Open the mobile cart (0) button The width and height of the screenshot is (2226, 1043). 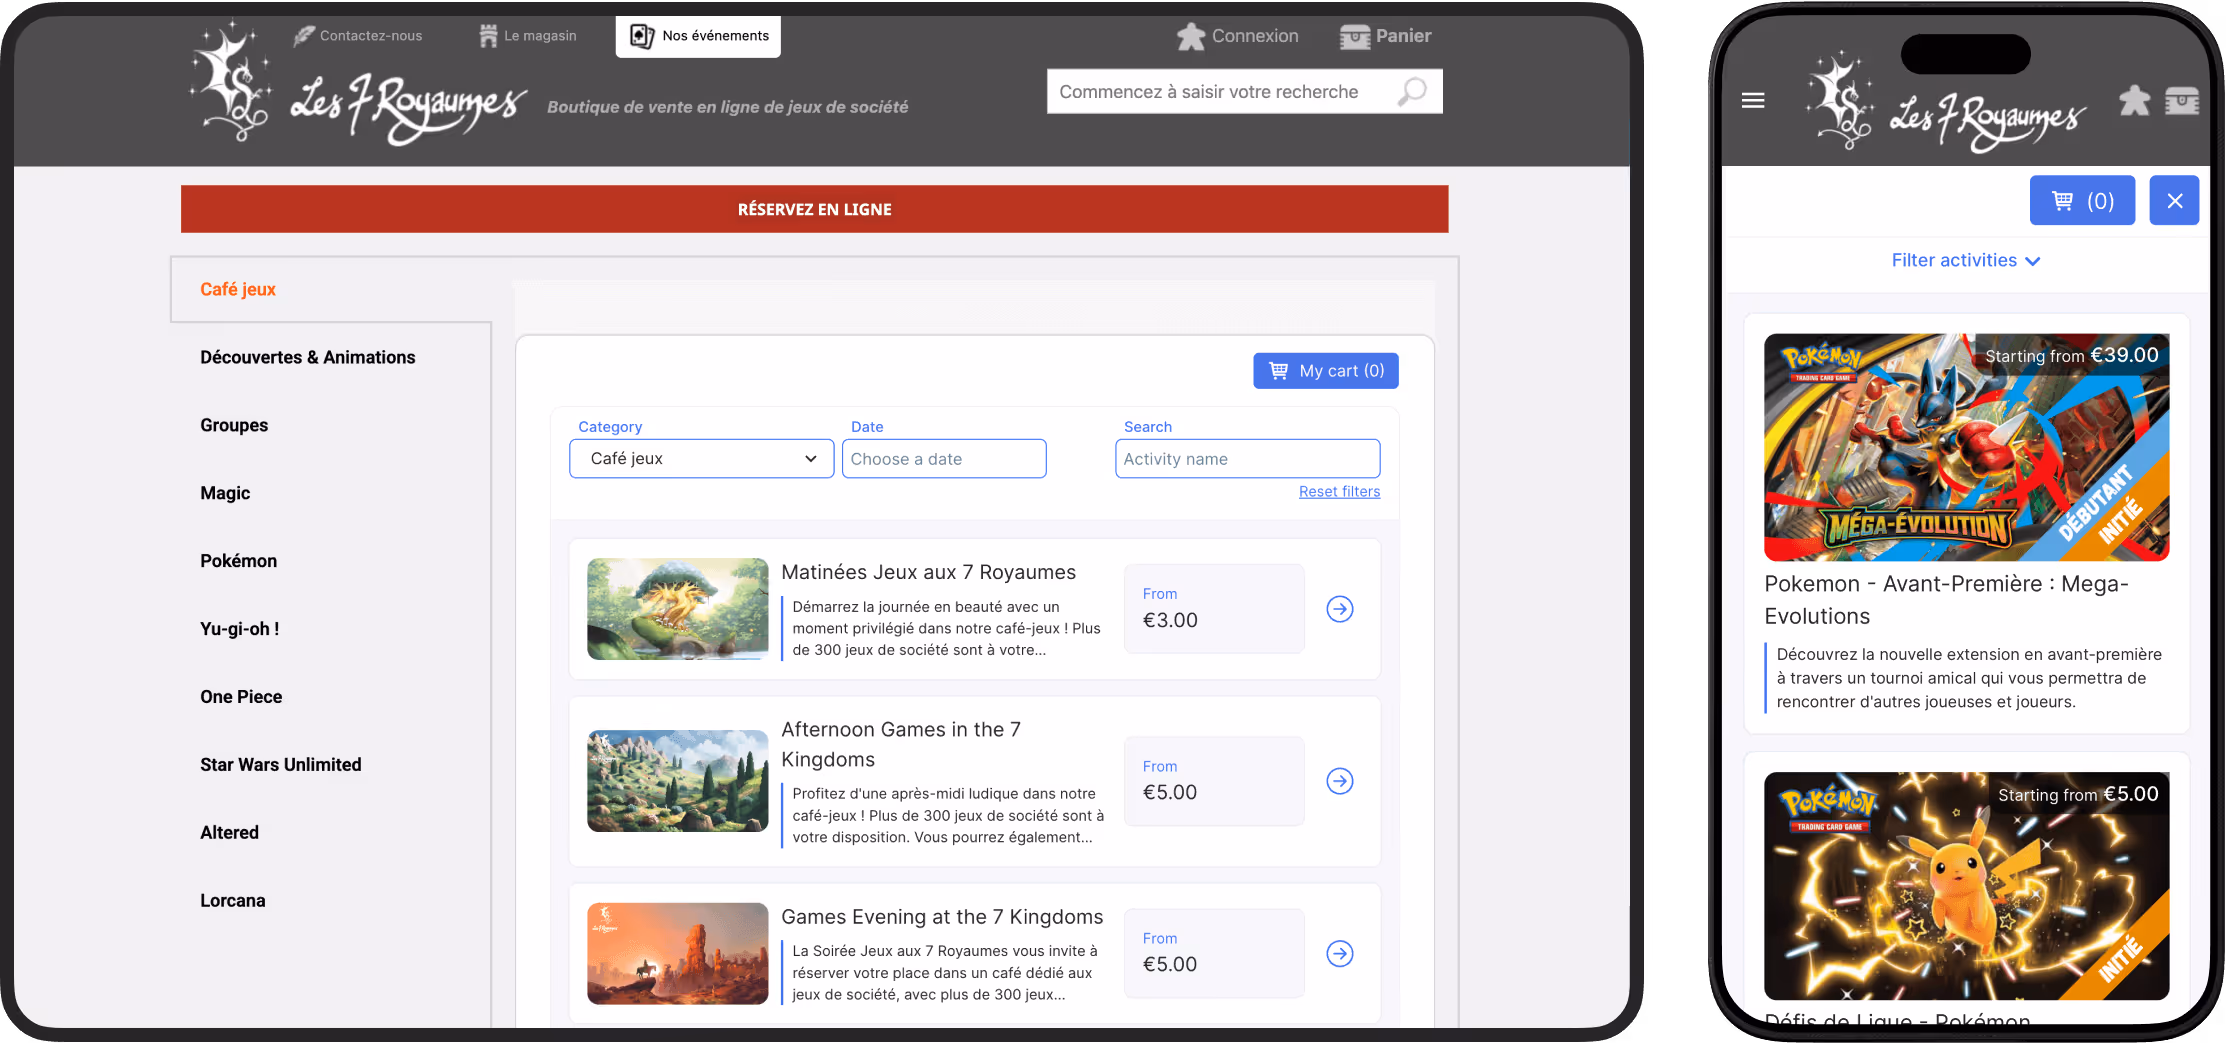point(2082,201)
